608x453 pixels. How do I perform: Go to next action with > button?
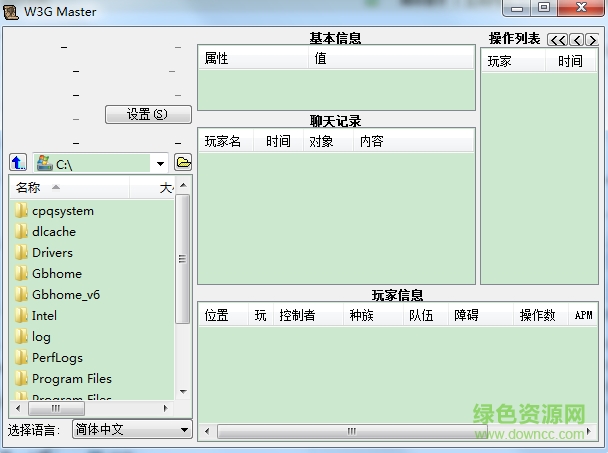tap(592, 40)
